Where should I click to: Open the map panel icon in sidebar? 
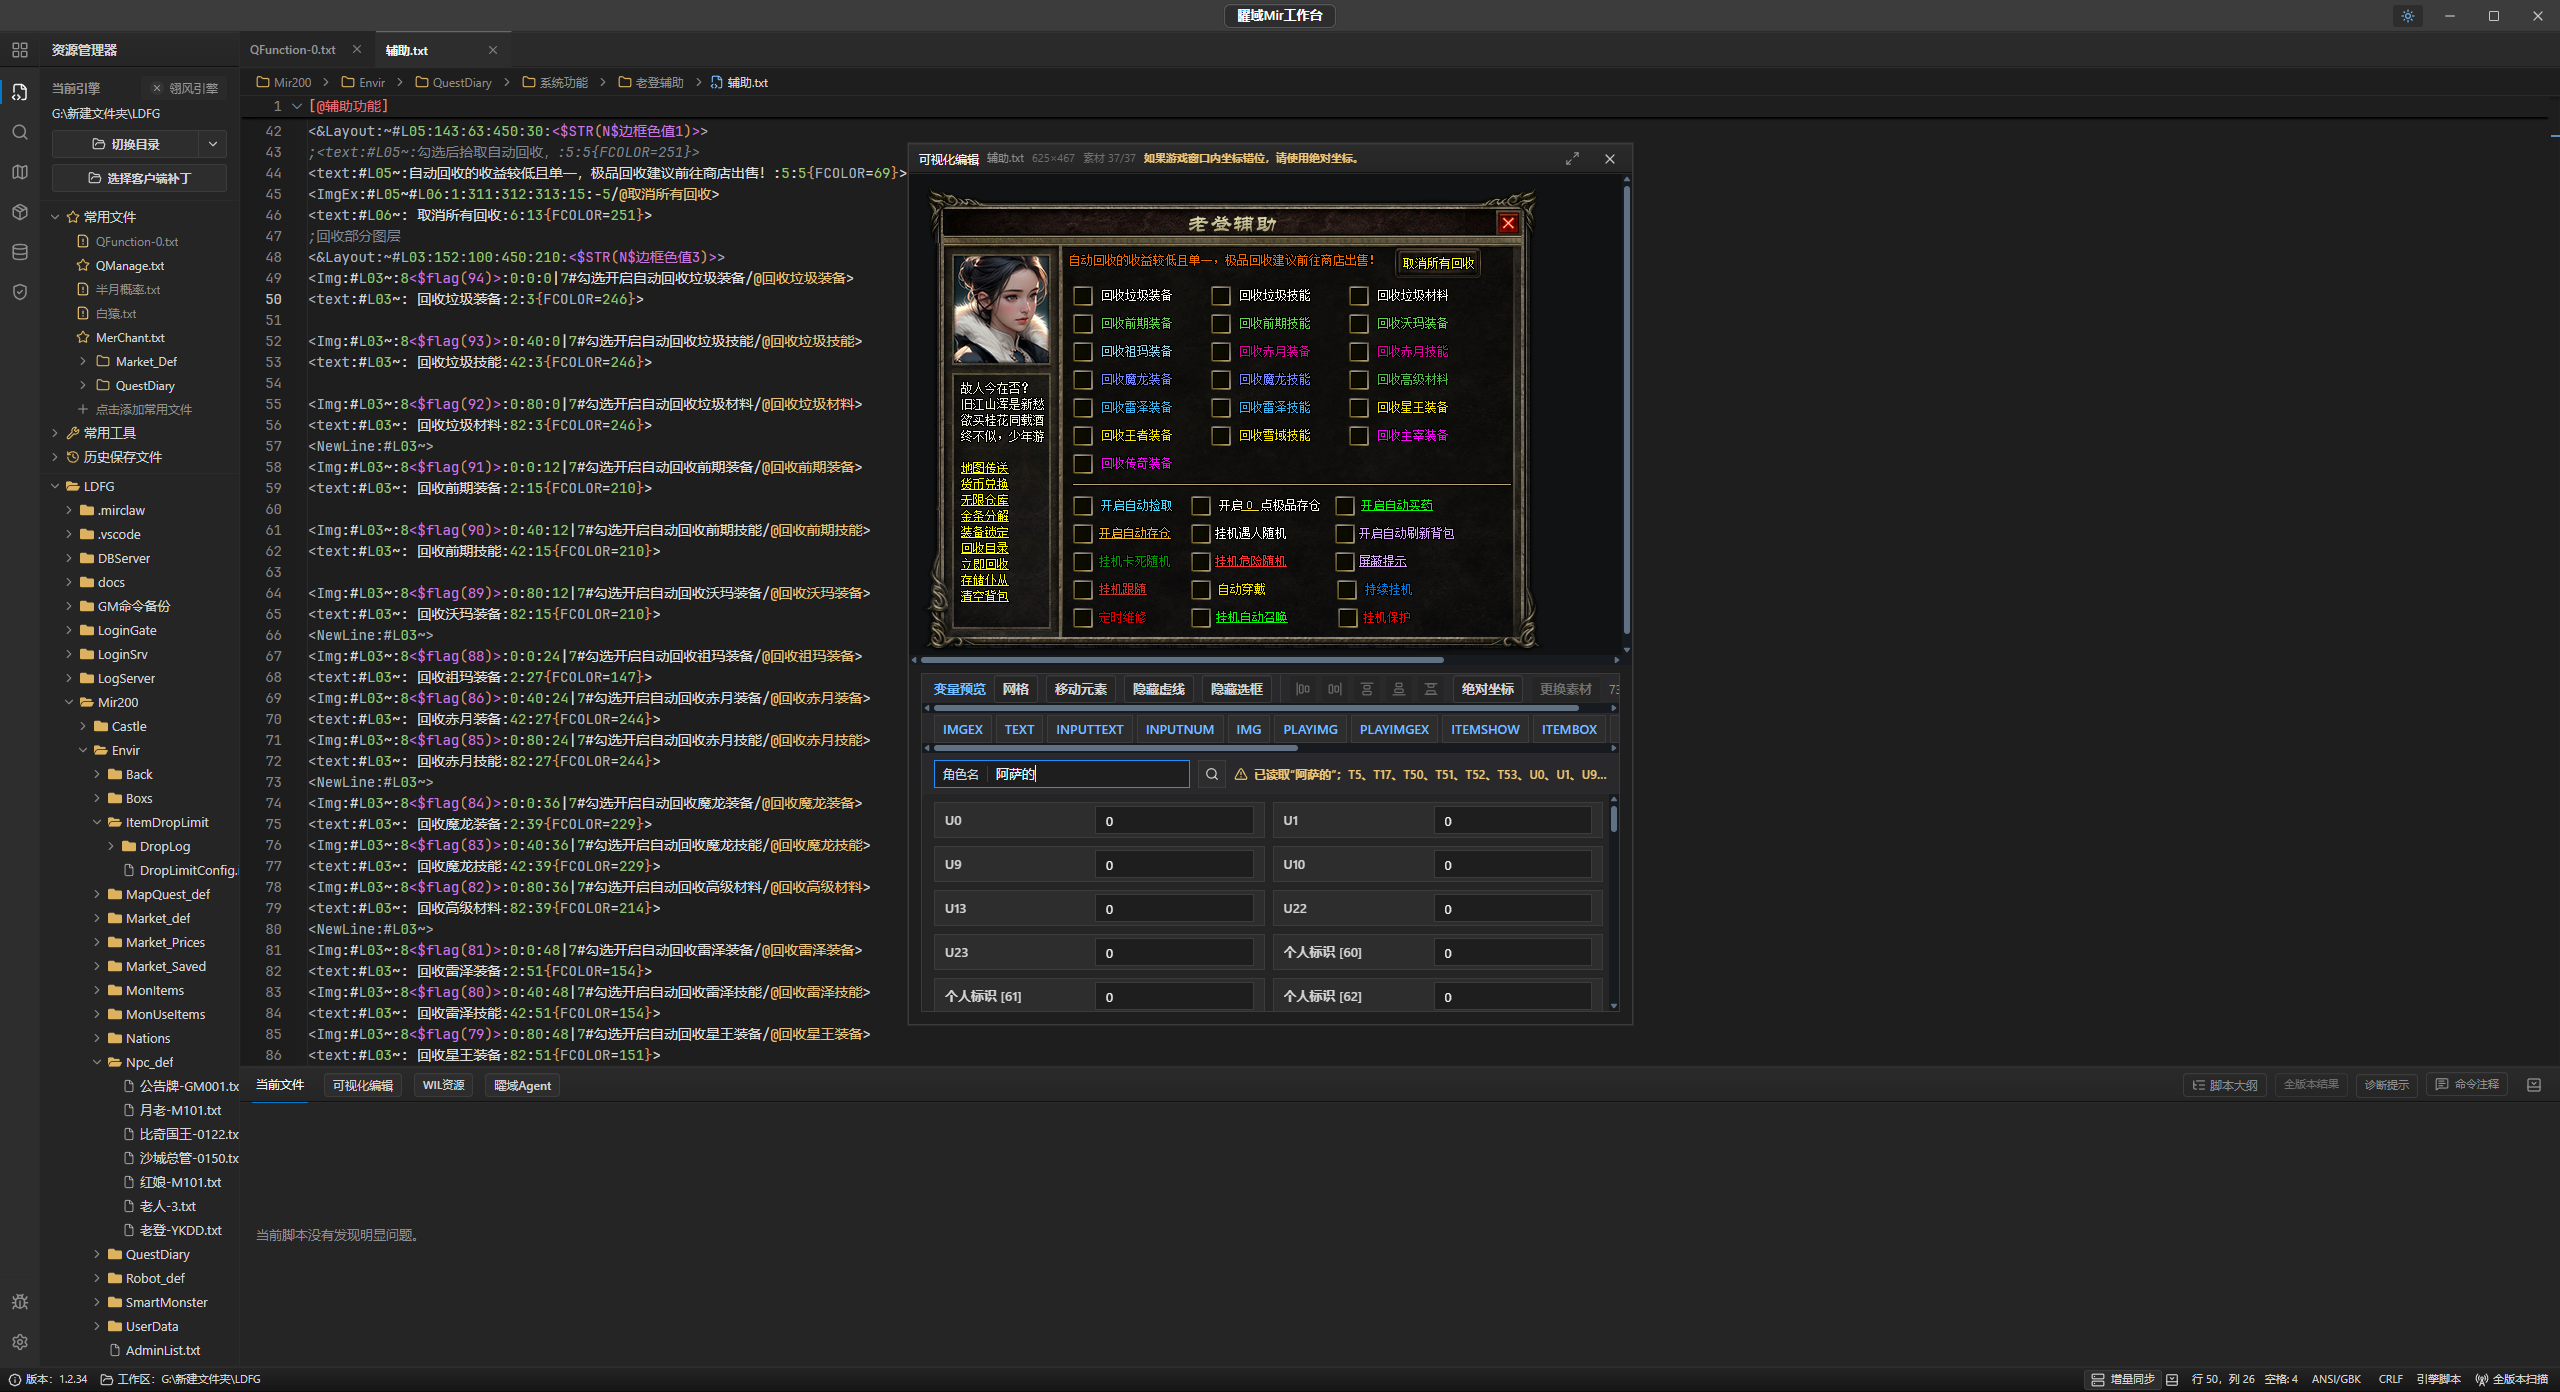(x=19, y=172)
